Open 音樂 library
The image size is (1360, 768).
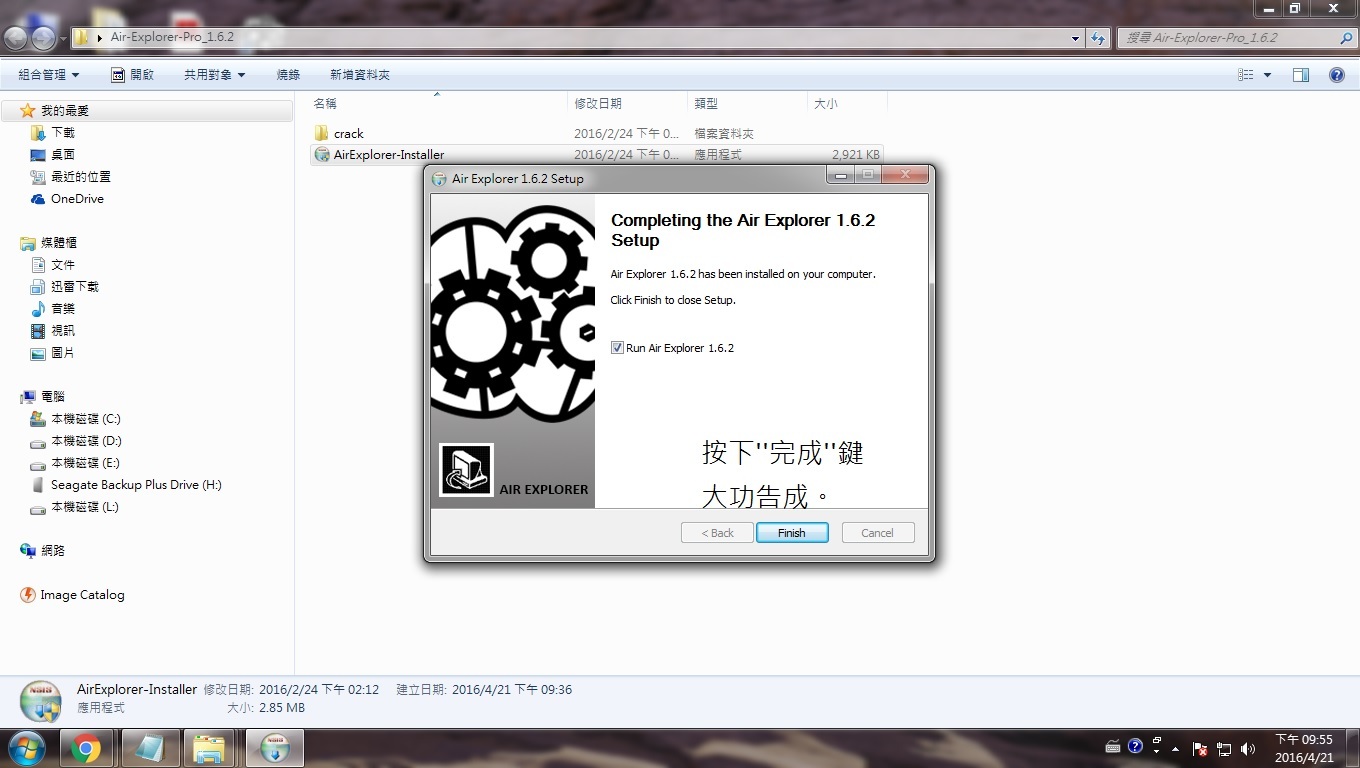[x=63, y=309]
